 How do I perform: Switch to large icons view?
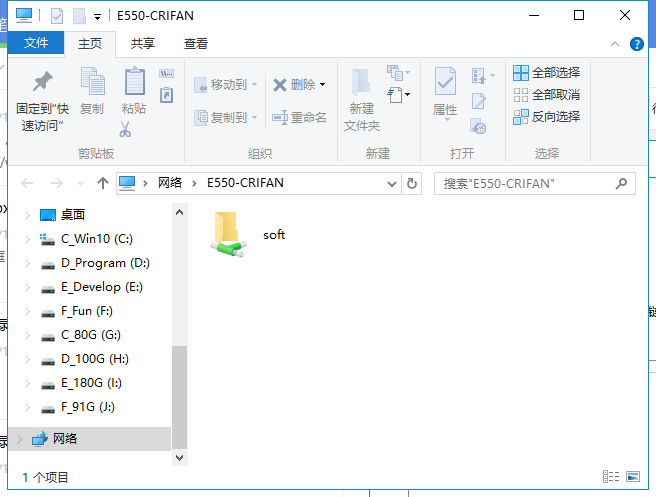pyautogui.click(x=633, y=476)
